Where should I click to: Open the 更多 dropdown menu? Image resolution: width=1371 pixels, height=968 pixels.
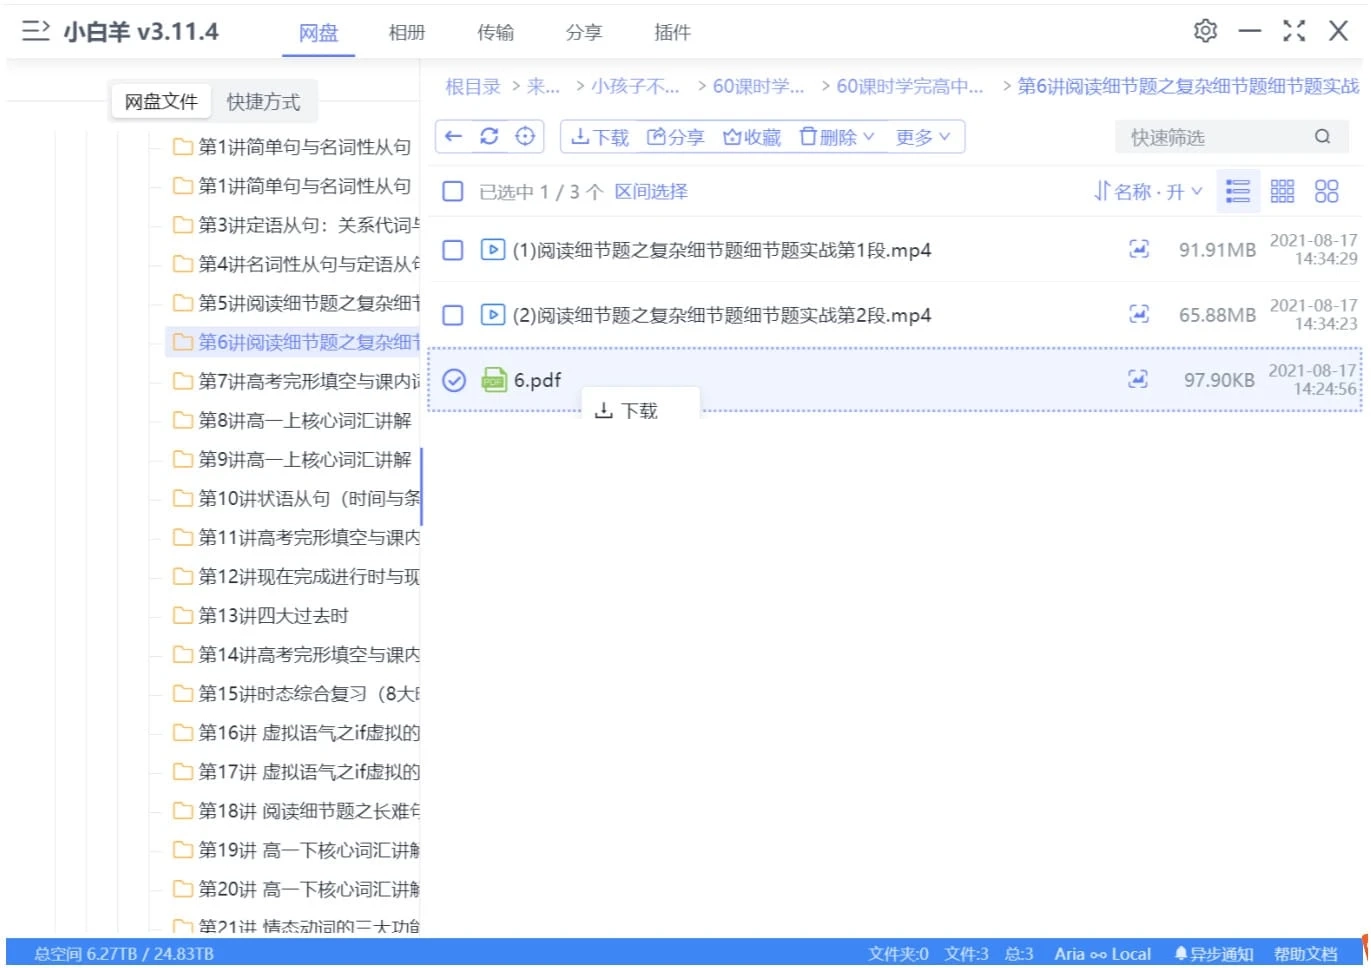click(x=922, y=137)
